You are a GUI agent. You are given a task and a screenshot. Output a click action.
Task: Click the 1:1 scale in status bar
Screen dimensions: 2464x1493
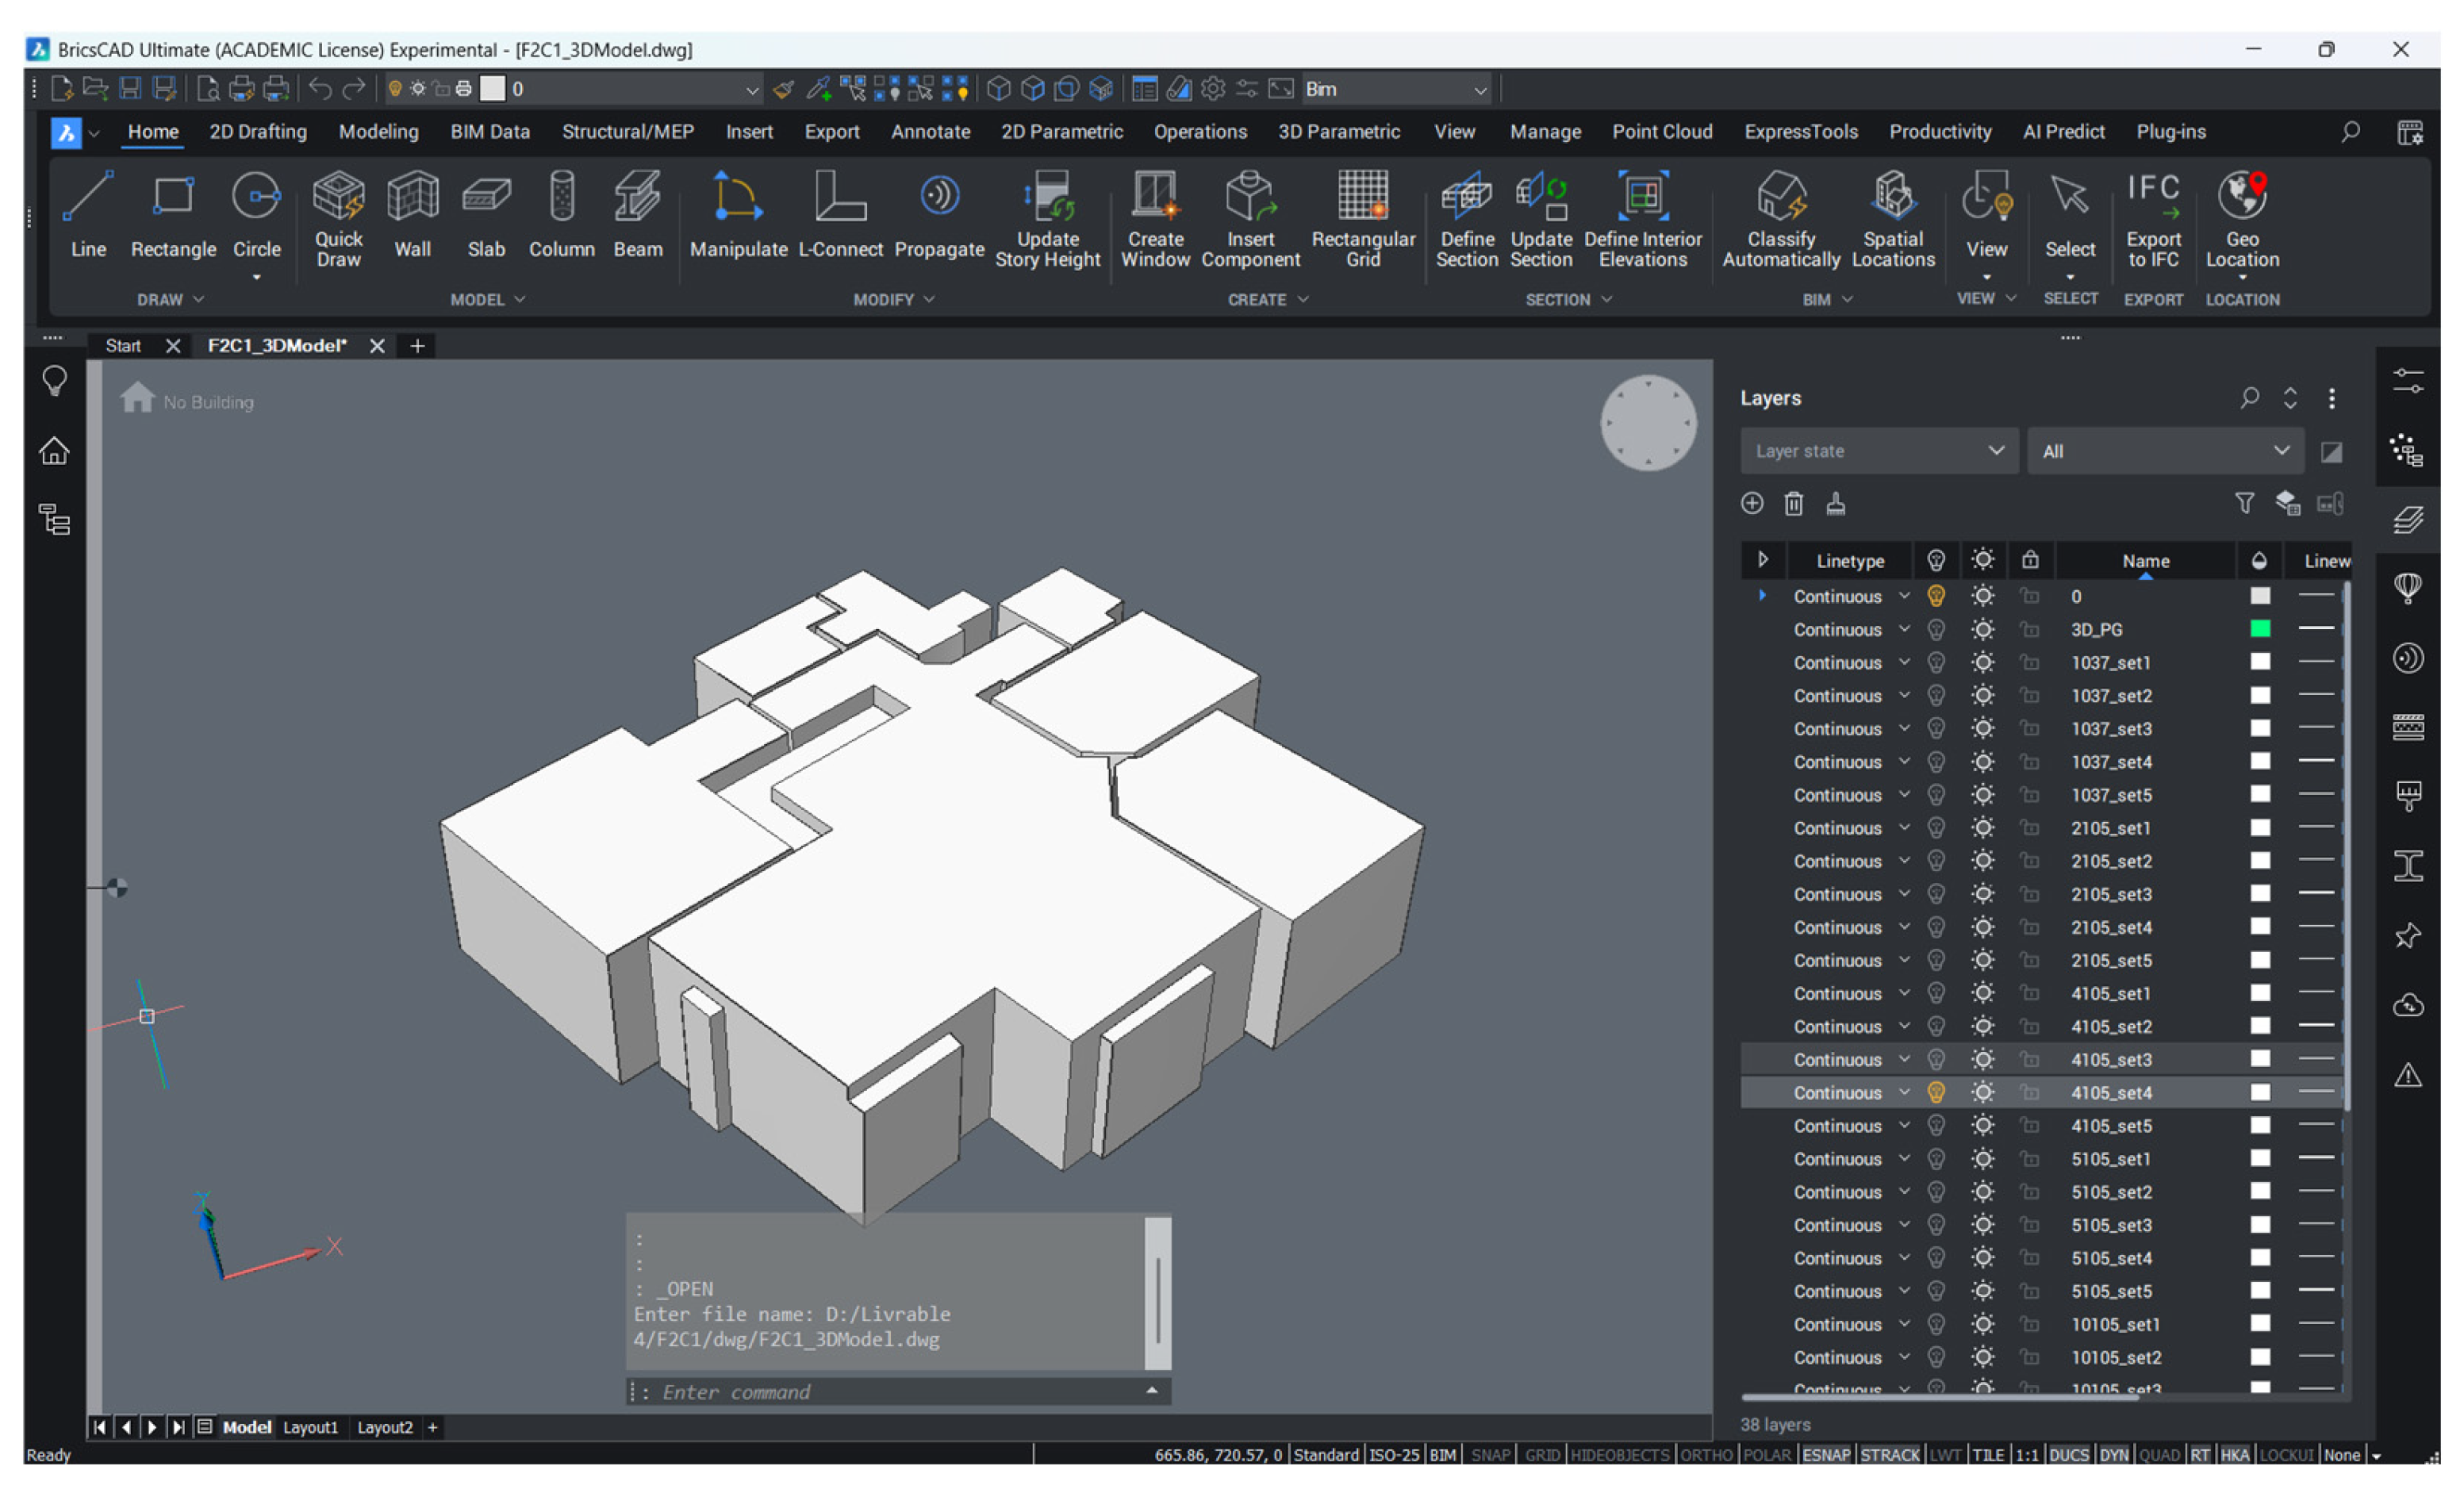tap(2026, 1455)
